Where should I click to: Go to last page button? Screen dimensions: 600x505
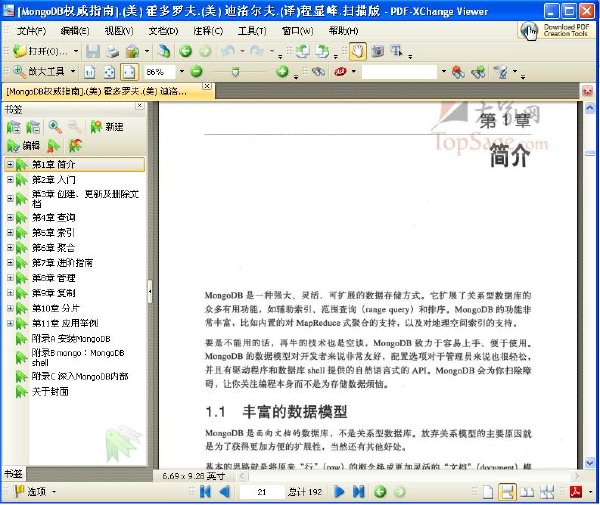tap(359, 492)
